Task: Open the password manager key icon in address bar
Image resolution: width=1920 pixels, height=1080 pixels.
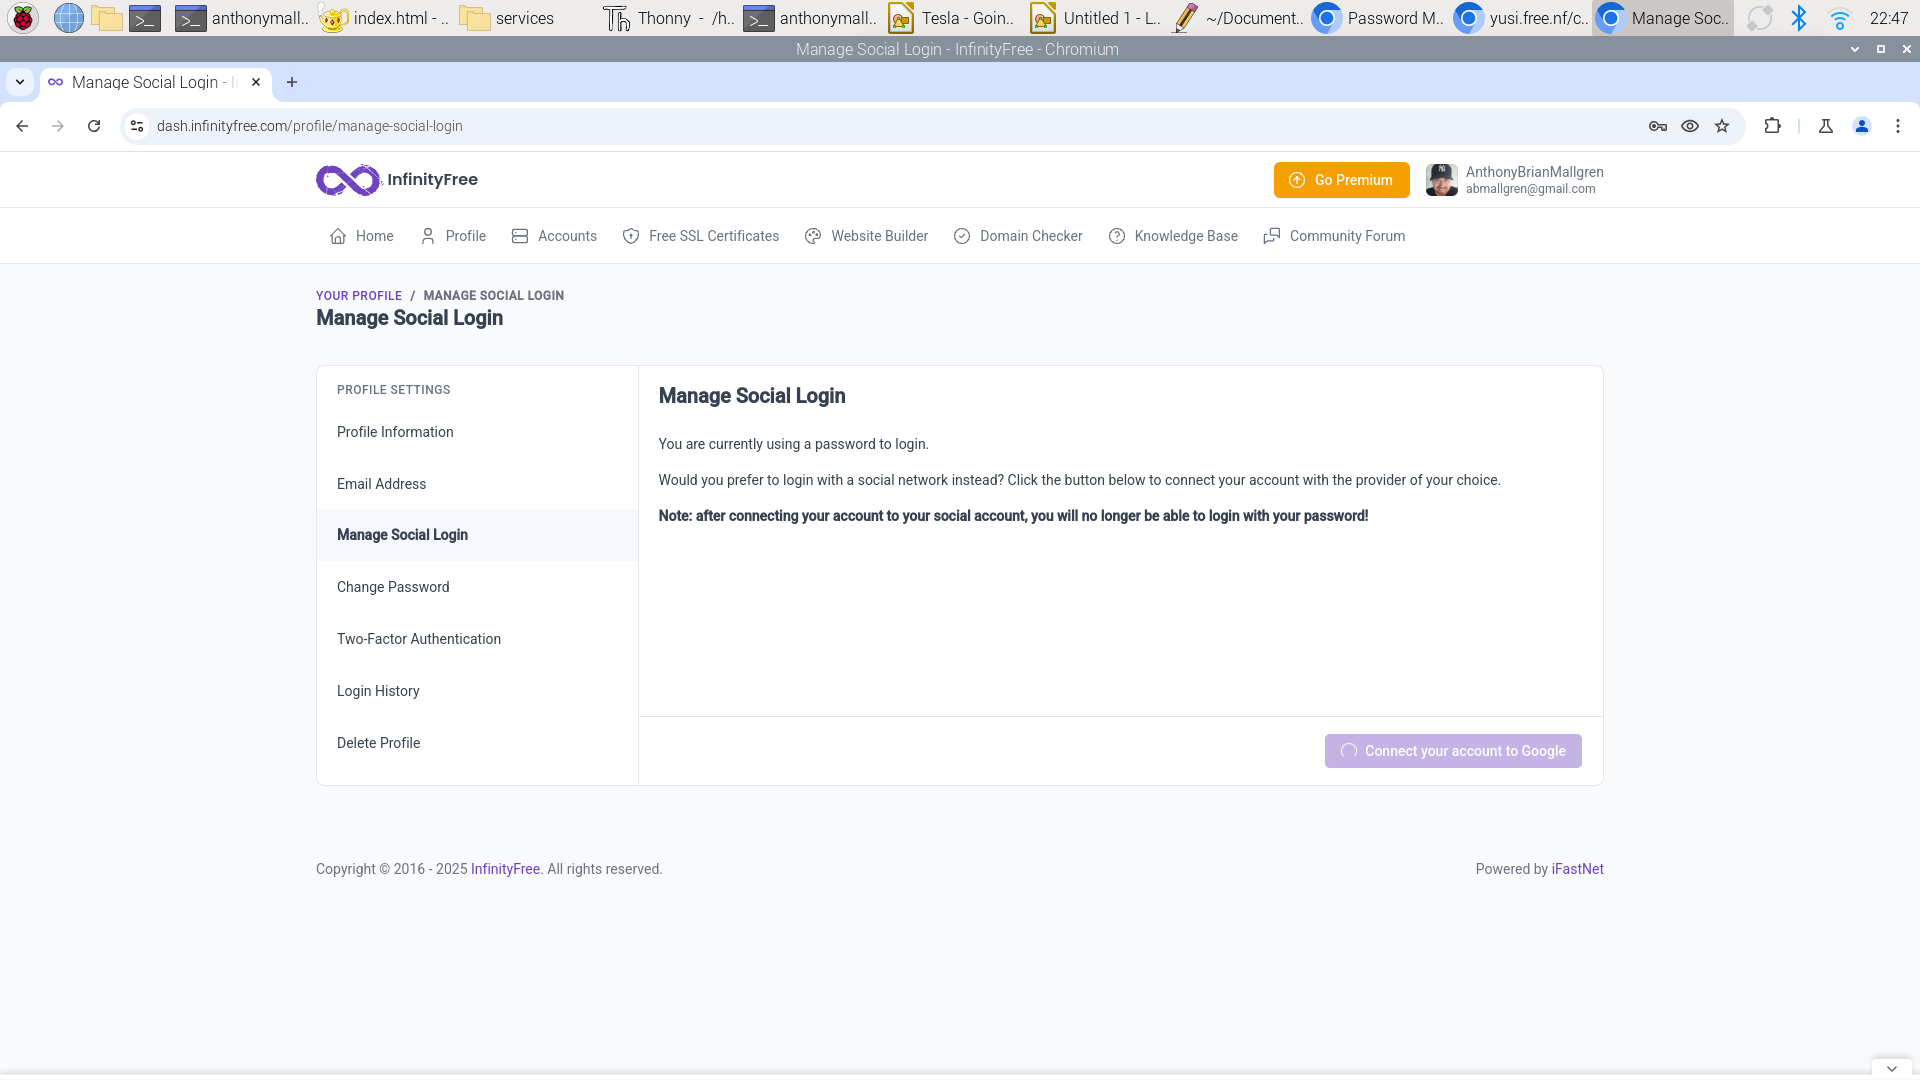Action: tap(1657, 126)
